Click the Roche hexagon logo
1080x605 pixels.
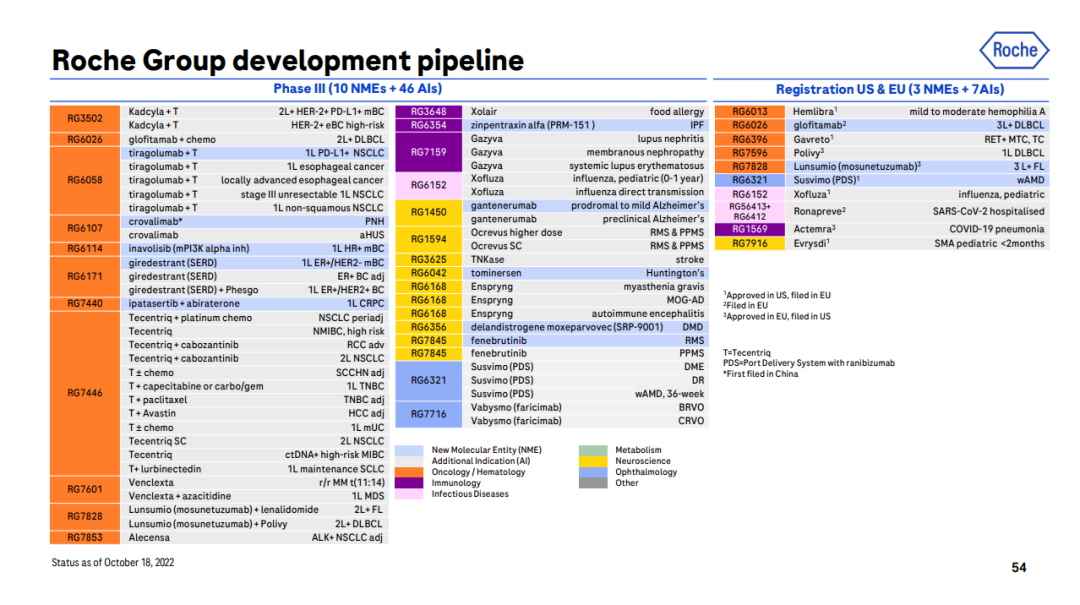coord(1014,50)
